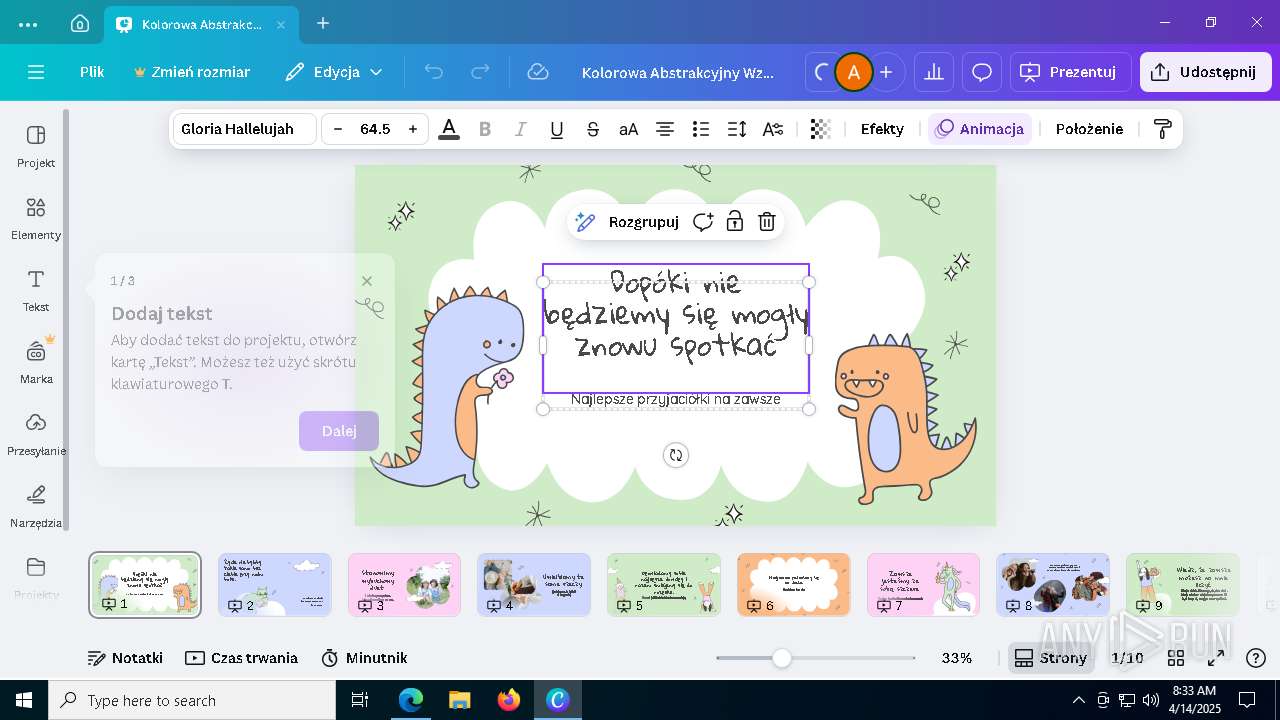1280x720 pixels.
Task: Toggle italic text formatting
Action: [x=521, y=129]
